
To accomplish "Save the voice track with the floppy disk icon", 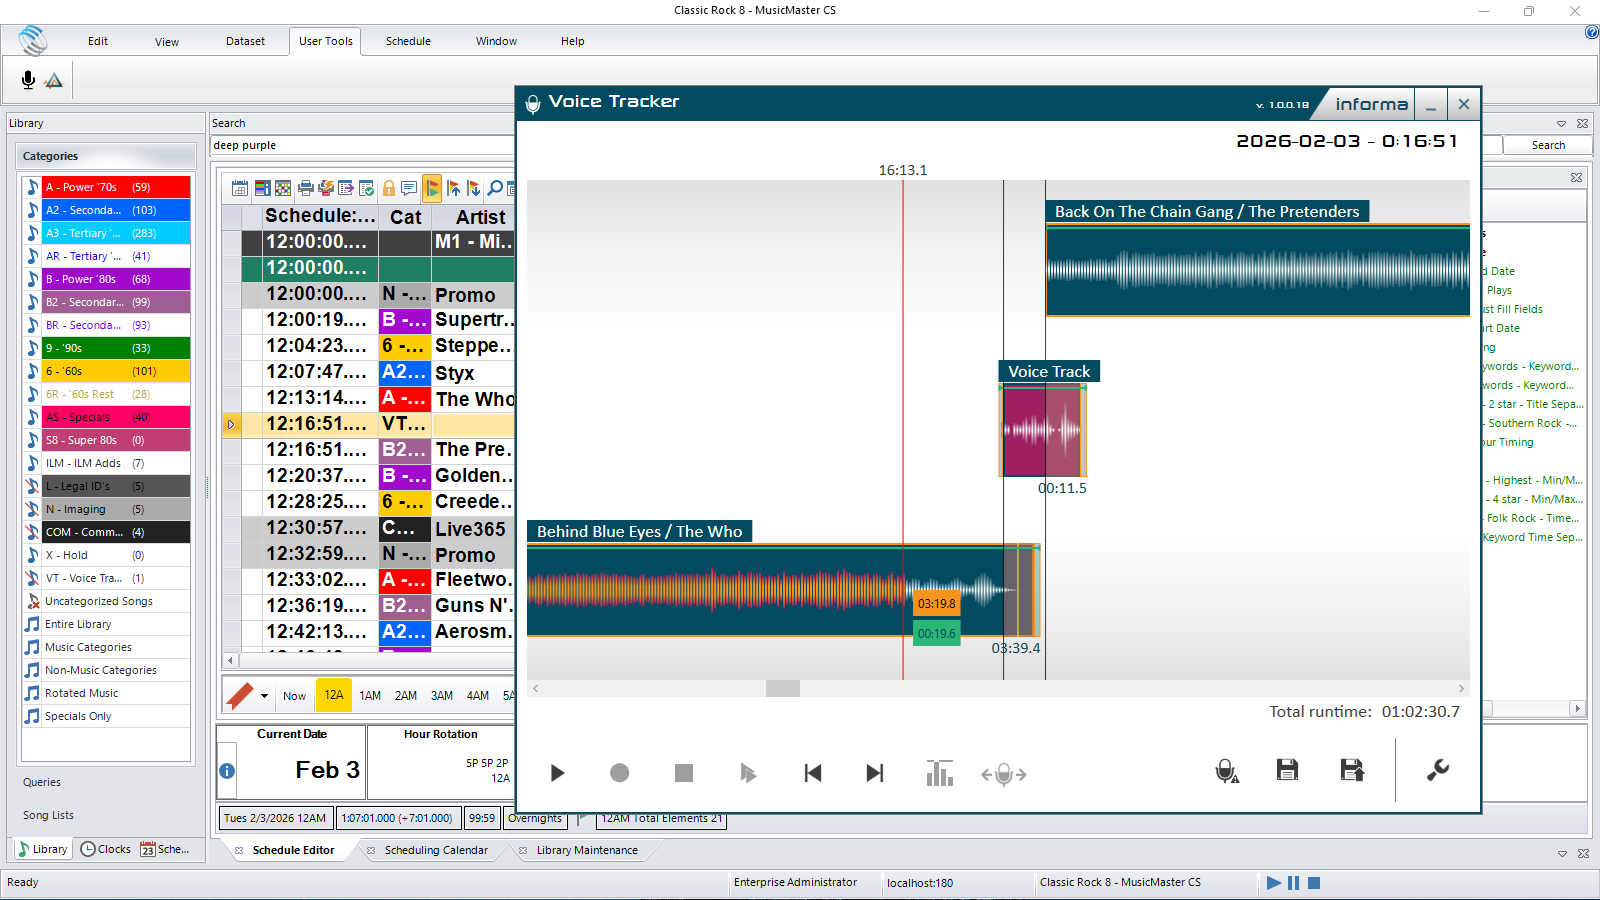I will point(1287,771).
